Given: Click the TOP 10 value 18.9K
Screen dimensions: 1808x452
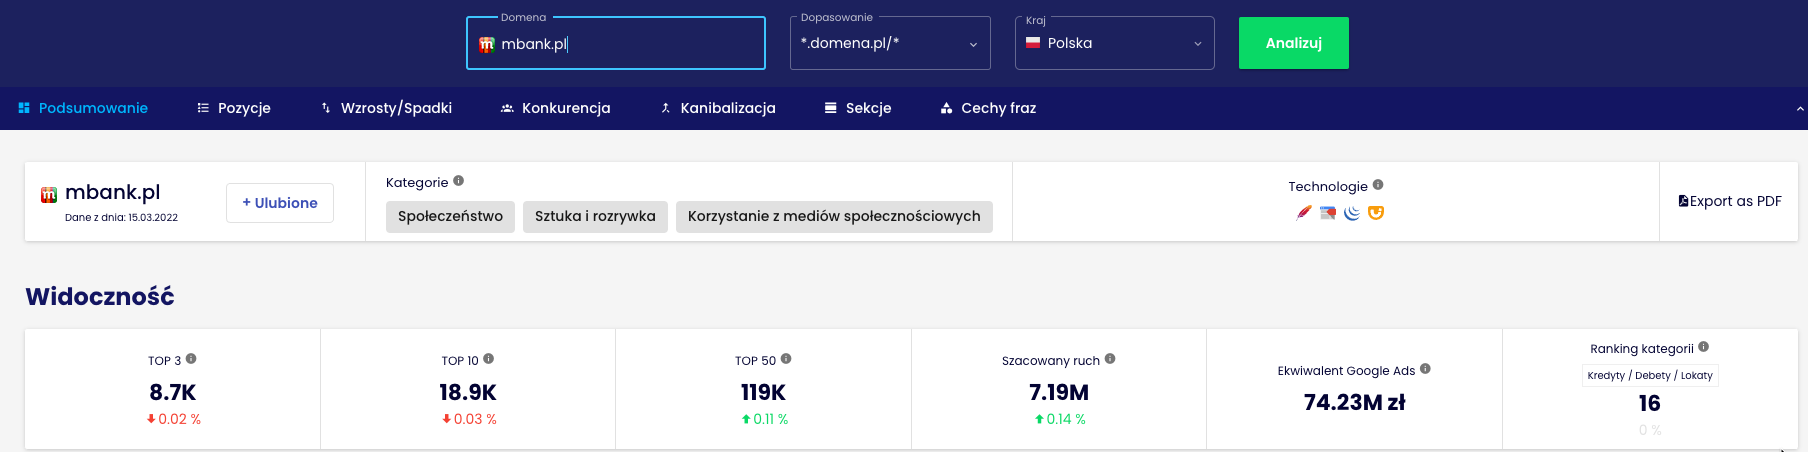Looking at the screenshot, I should click(x=468, y=392).
